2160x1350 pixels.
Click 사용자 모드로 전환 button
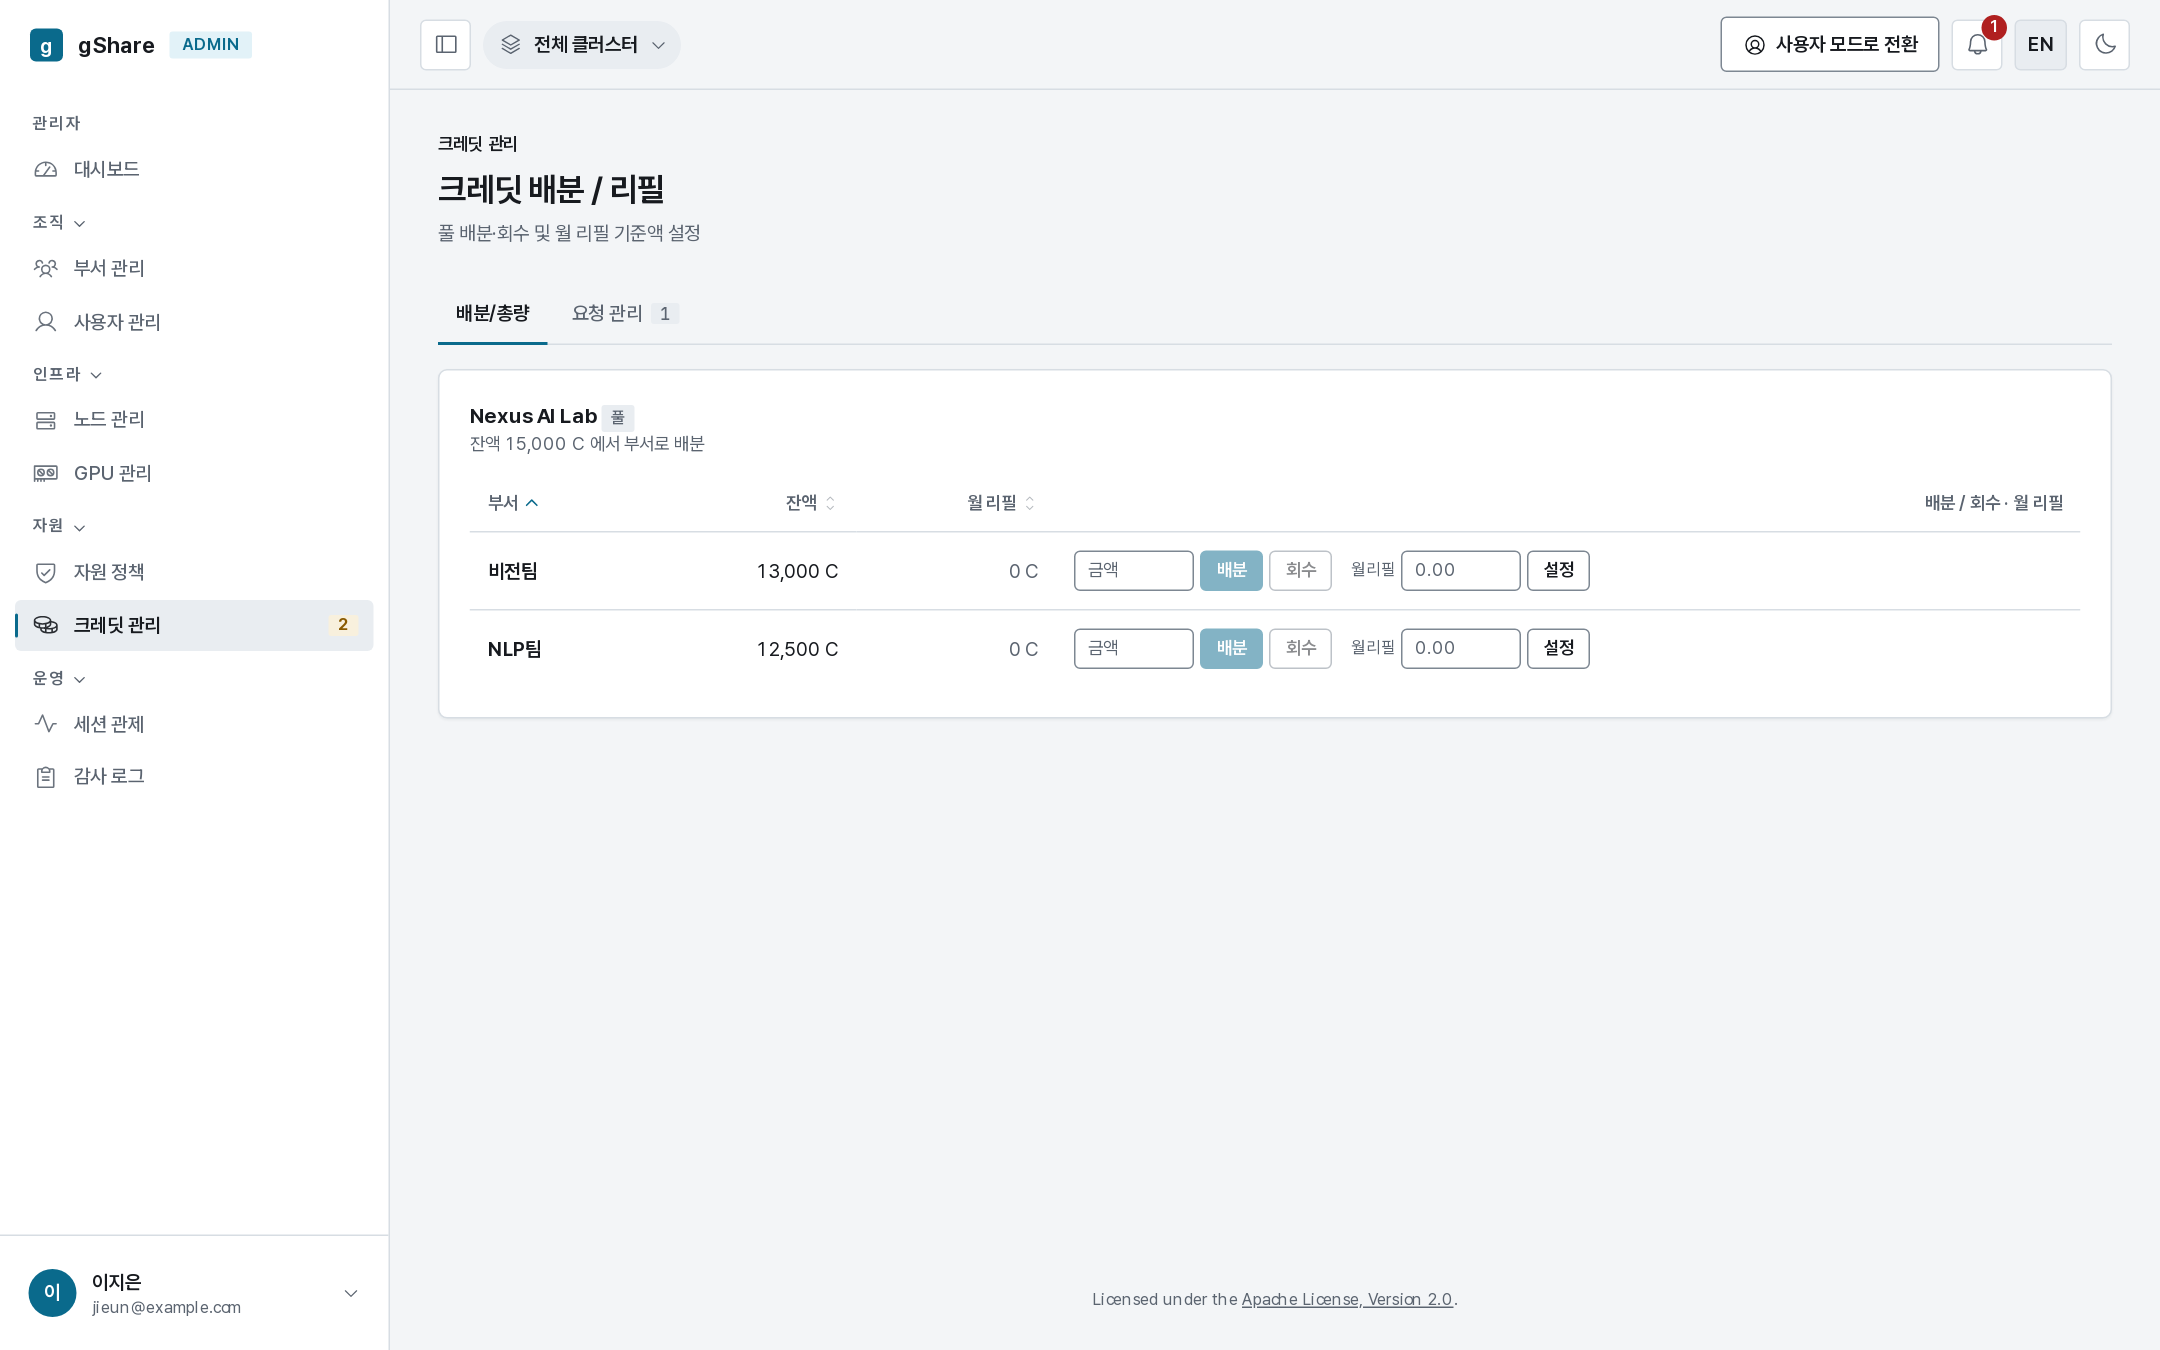click(x=1830, y=45)
